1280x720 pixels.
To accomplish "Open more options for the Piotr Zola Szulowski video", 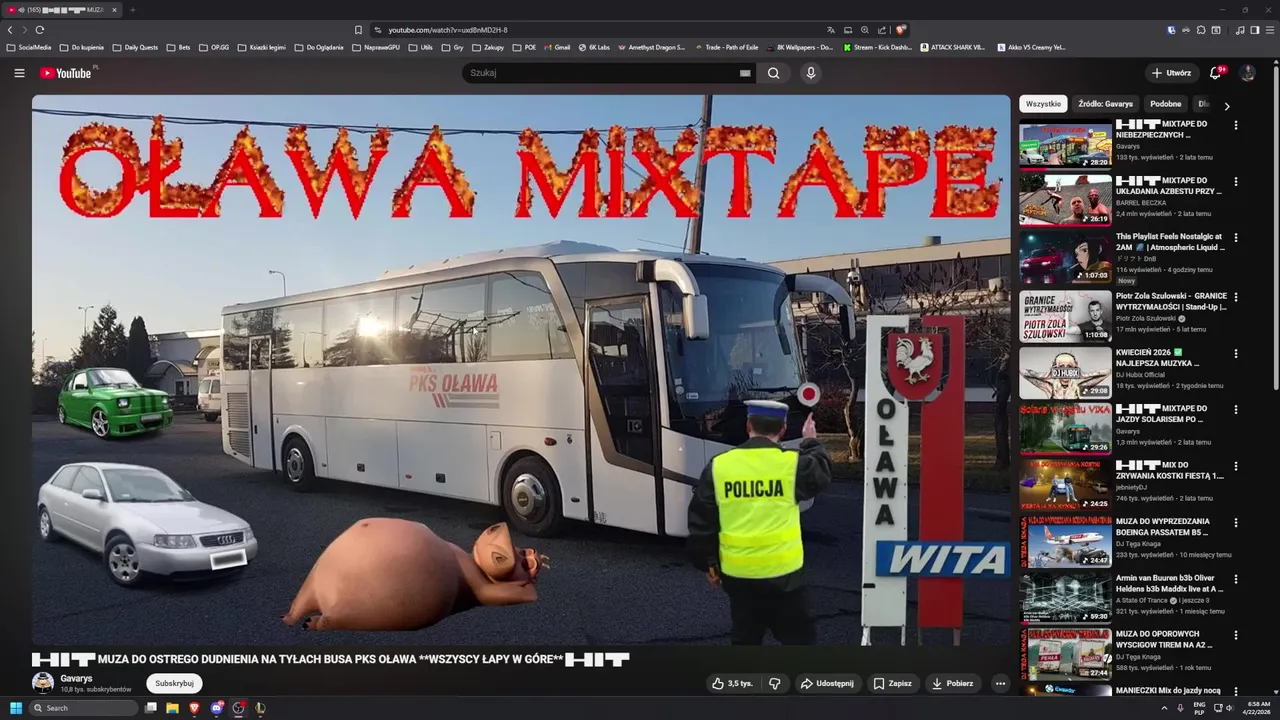I will [x=1236, y=297].
